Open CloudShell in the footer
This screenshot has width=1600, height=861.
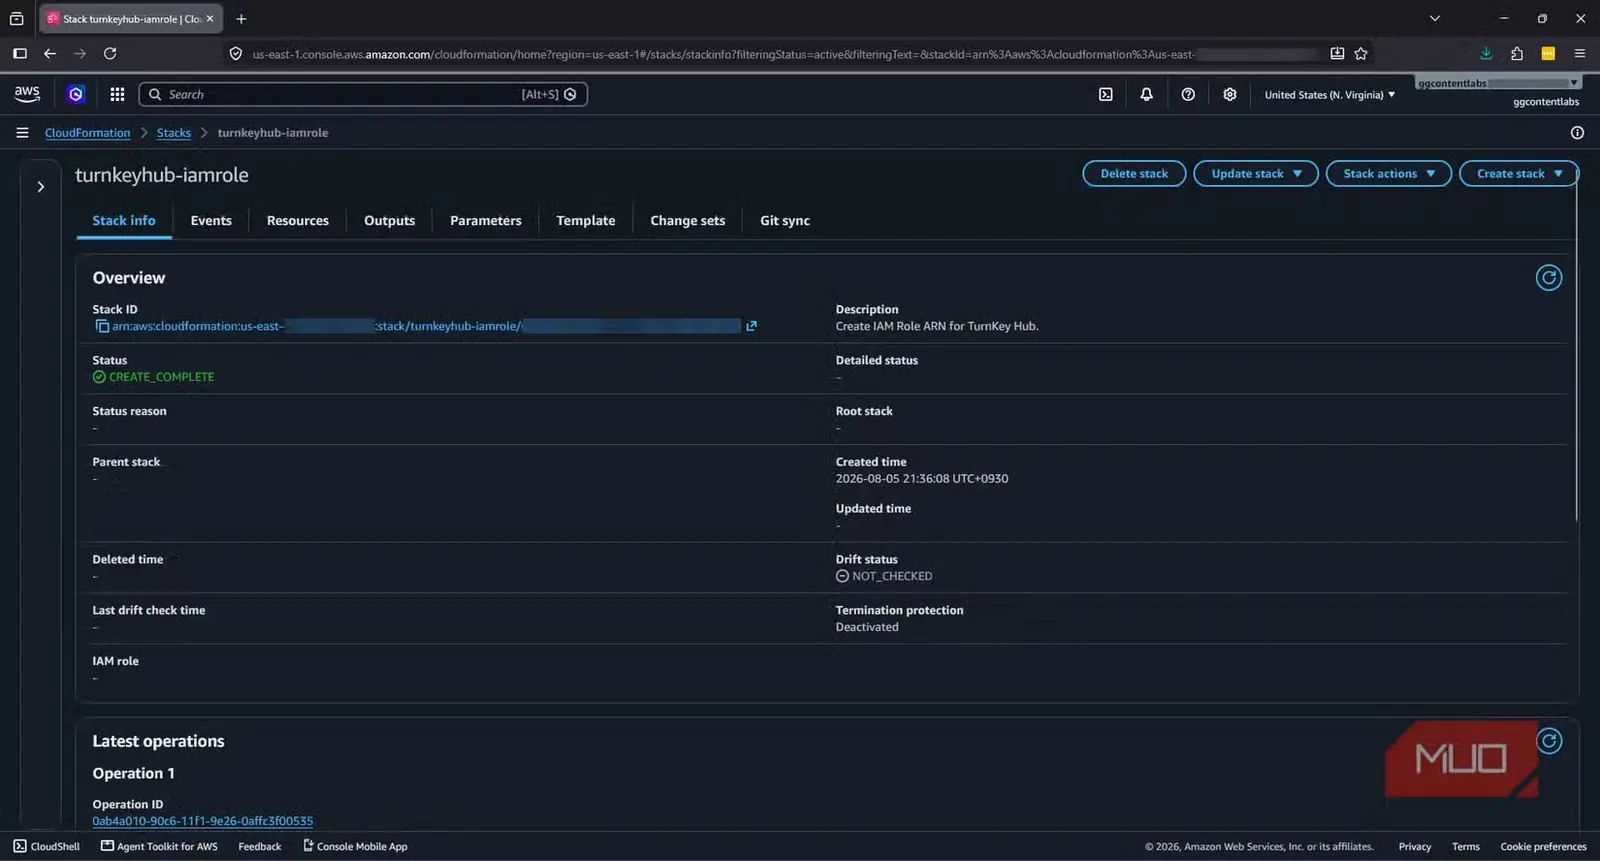pos(47,846)
